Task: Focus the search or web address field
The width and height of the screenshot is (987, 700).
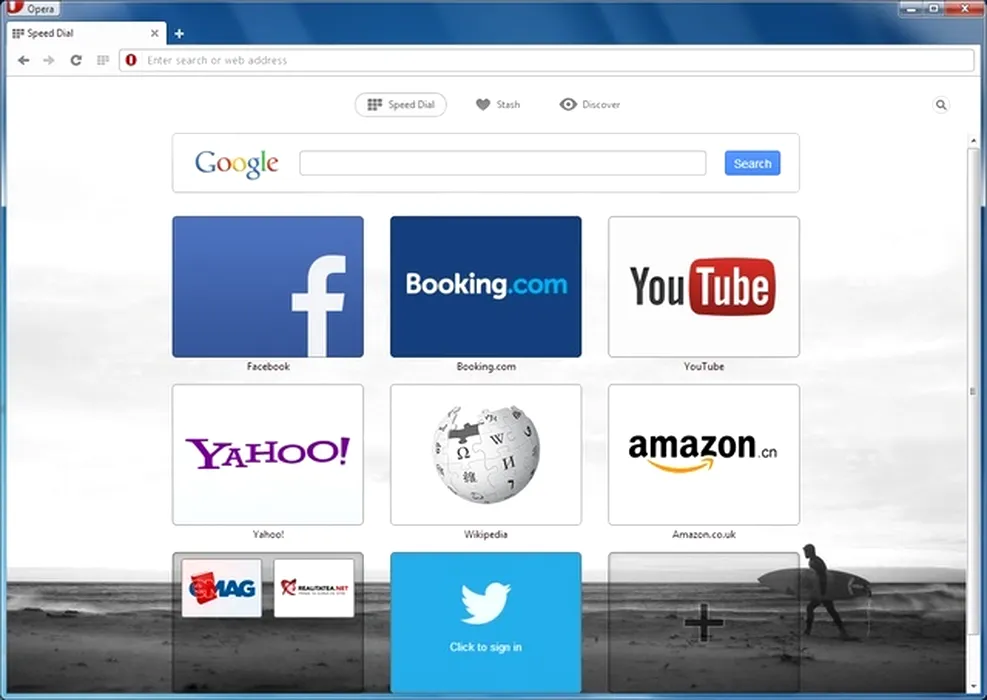Action: pos(546,60)
